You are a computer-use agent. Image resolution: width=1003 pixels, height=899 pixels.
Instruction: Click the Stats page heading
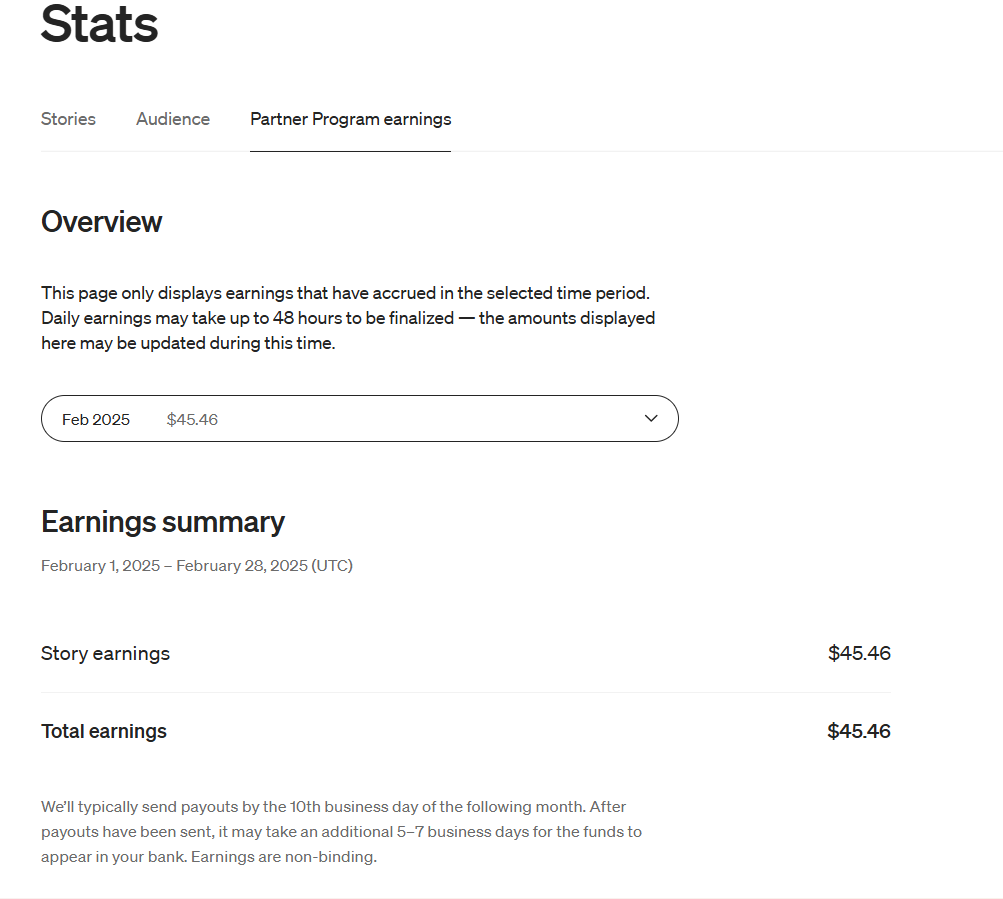click(99, 26)
